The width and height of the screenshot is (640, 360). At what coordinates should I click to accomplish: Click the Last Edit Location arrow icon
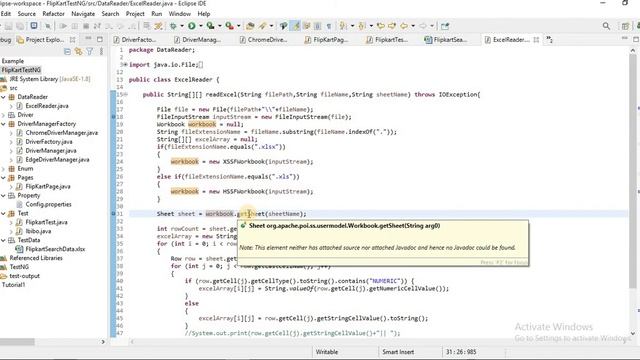click(381, 26)
